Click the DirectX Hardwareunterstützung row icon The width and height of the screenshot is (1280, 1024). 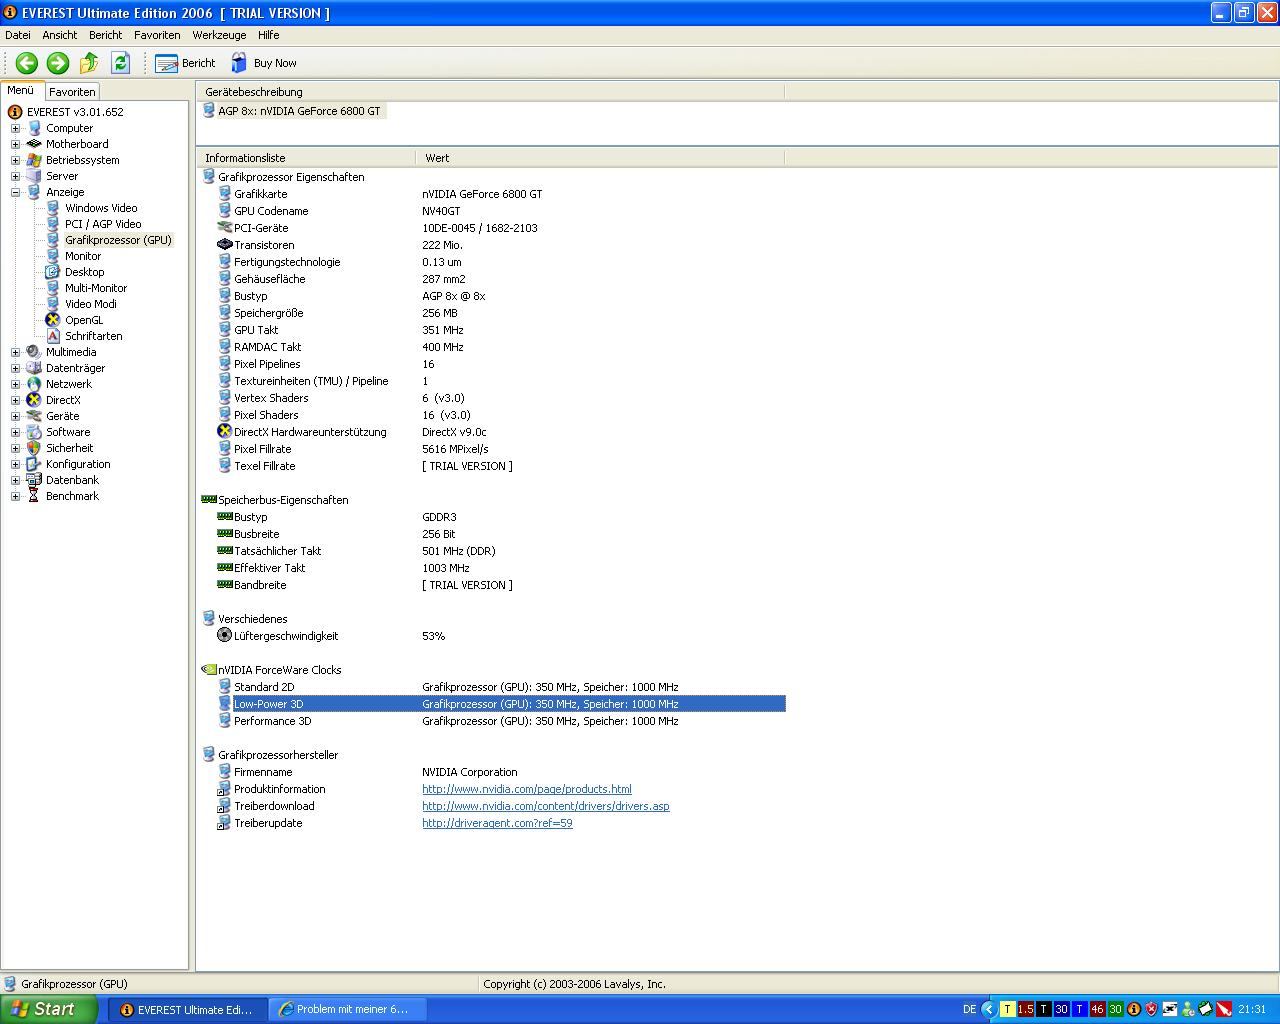click(224, 432)
